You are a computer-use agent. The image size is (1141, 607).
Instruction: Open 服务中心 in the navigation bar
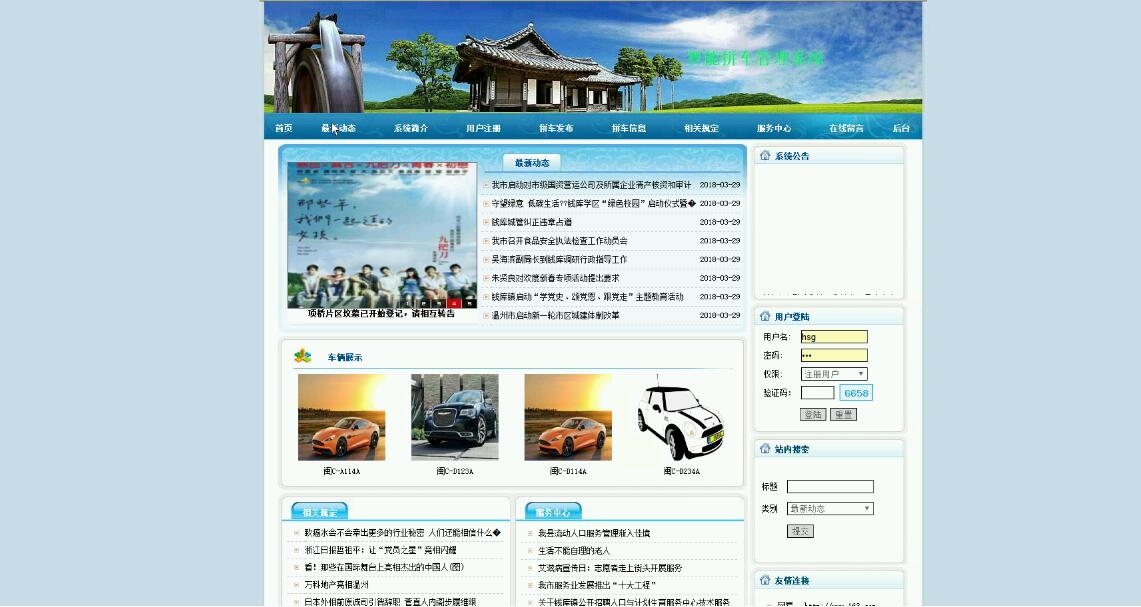(x=774, y=128)
